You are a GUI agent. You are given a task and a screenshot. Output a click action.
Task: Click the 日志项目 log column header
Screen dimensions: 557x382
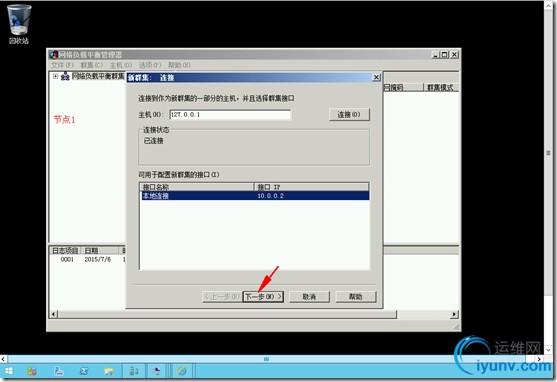tap(65, 251)
